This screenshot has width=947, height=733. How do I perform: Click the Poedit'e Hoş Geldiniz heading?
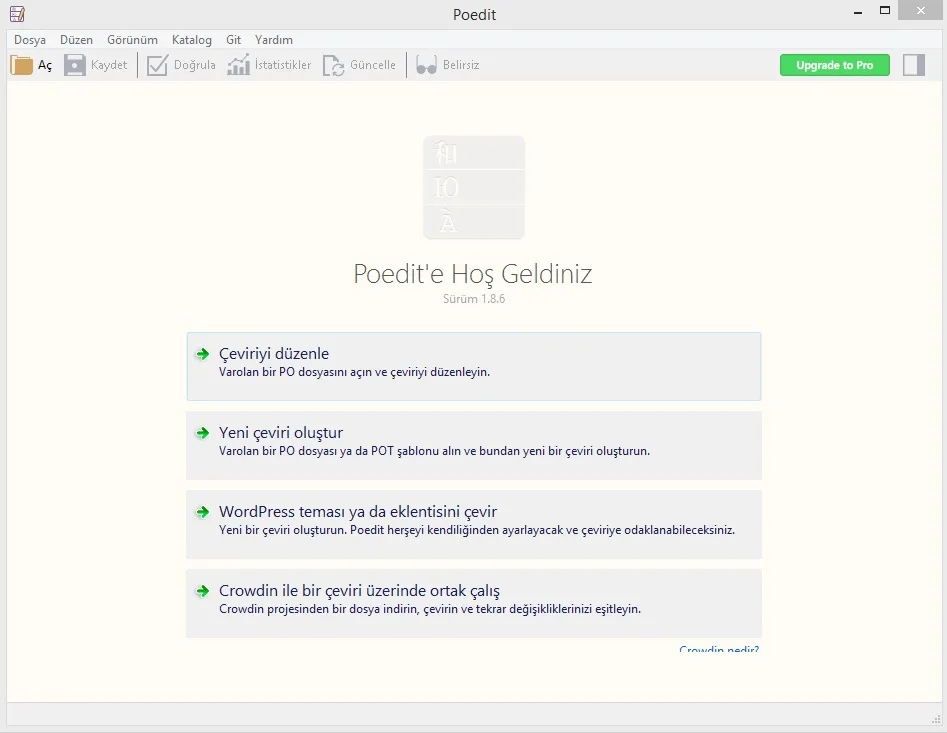472,275
